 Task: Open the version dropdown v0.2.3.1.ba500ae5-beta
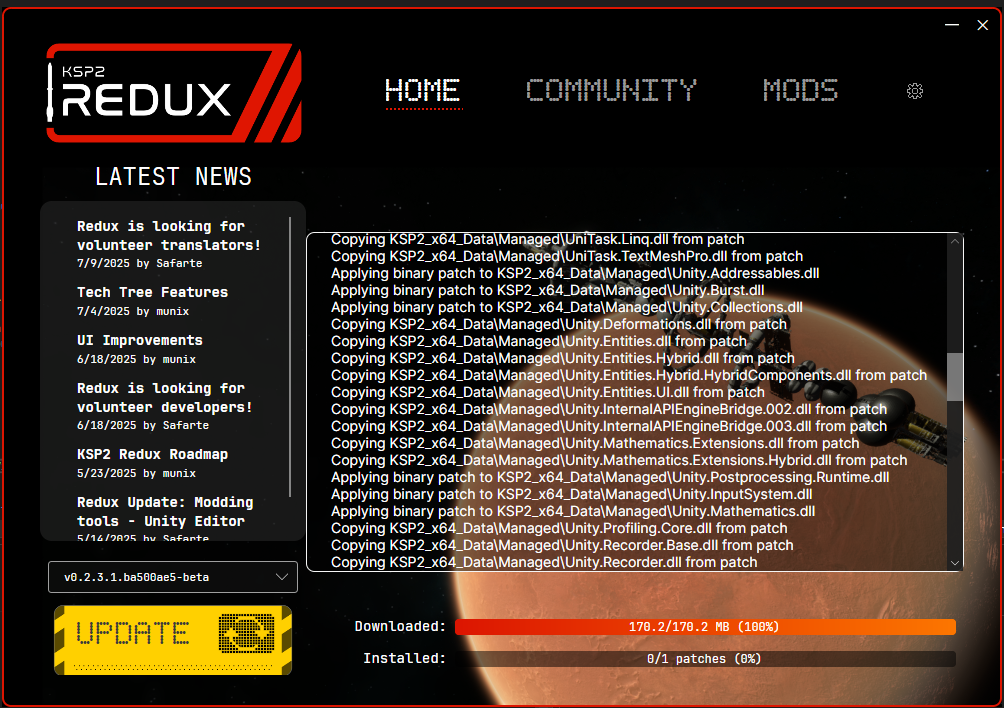[x=173, y=577]
